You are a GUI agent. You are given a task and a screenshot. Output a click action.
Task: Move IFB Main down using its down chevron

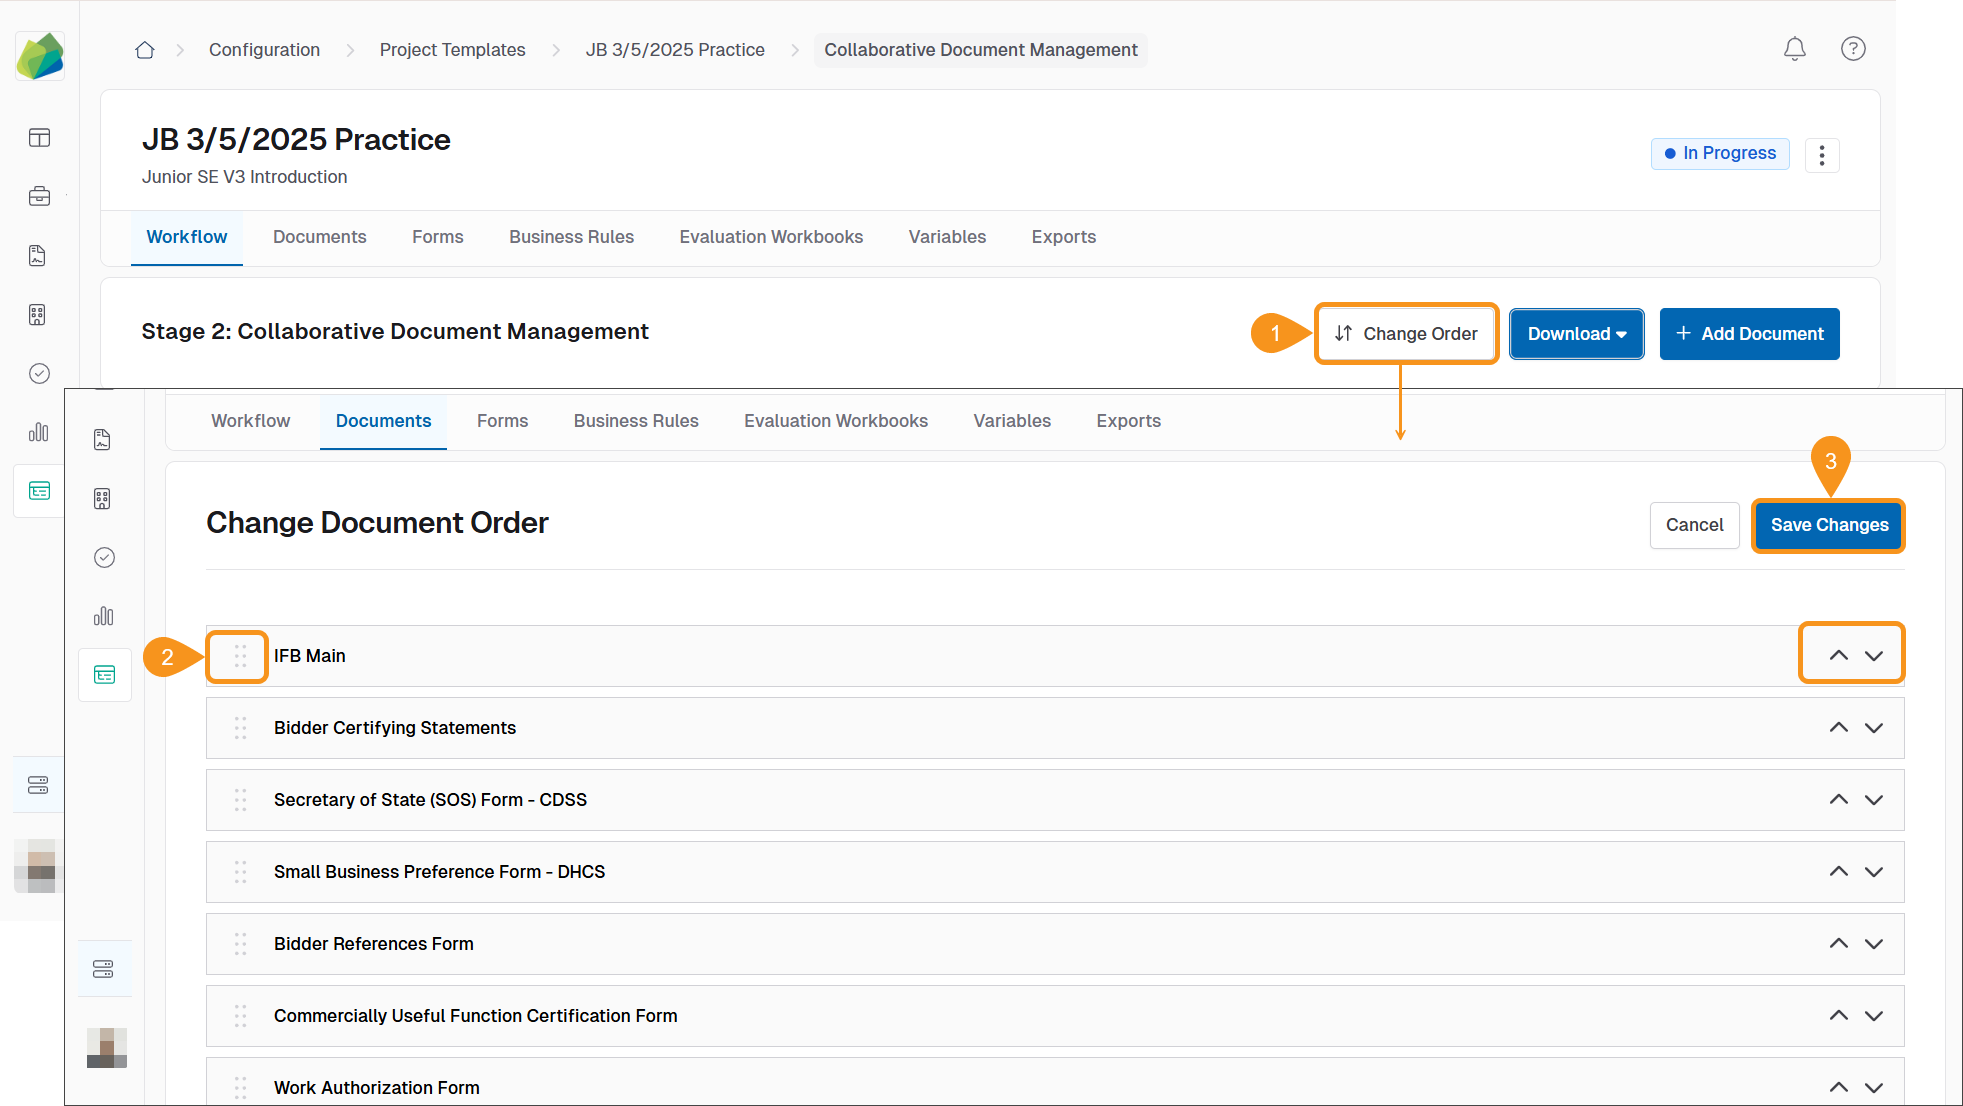pyautogui.click(x=1874, y=654)
